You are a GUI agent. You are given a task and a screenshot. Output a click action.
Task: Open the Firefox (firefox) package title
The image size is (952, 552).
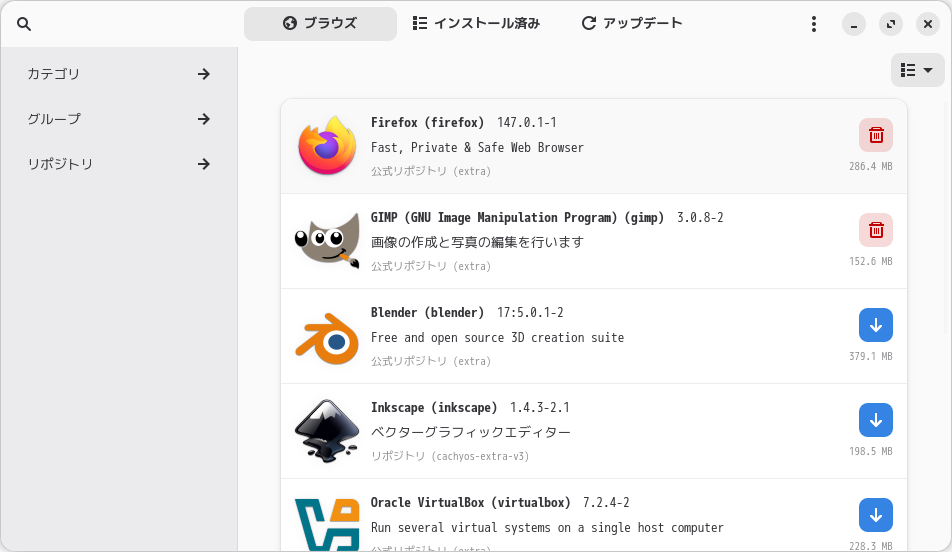[427, 123]
